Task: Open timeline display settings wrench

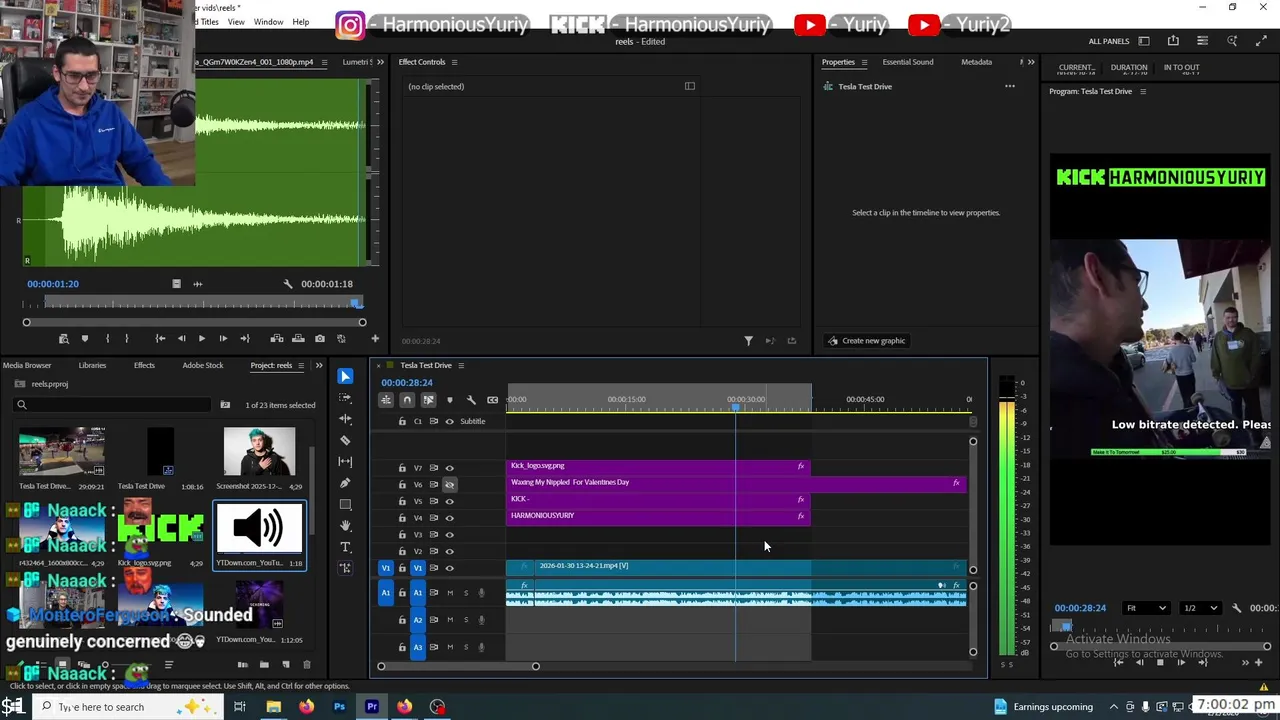Action: click(471, 400)
